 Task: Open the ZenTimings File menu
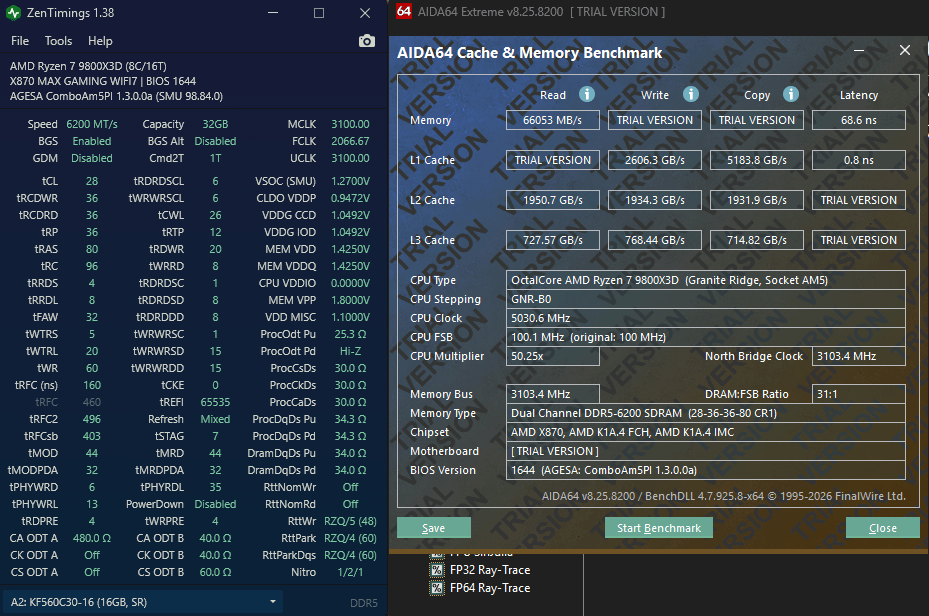pyautogui.click(x=20, y=41)
